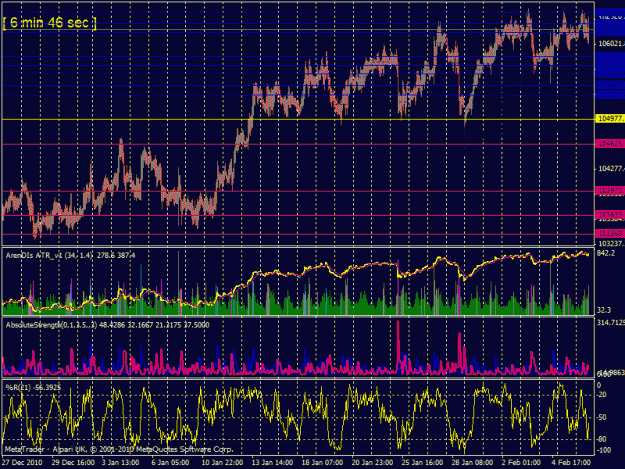The image size is (625, 469).
Task: Click the pink 103633 price level tag
Action: click(610, 214)
